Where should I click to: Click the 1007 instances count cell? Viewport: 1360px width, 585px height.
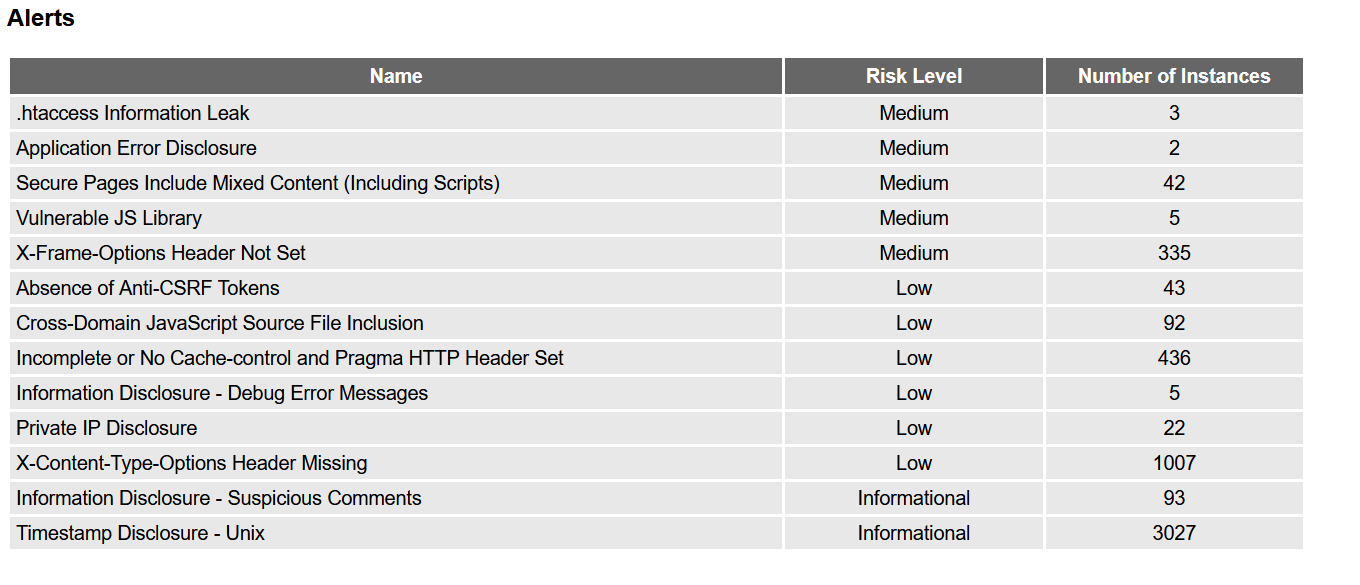click(x=1173, y=463)
